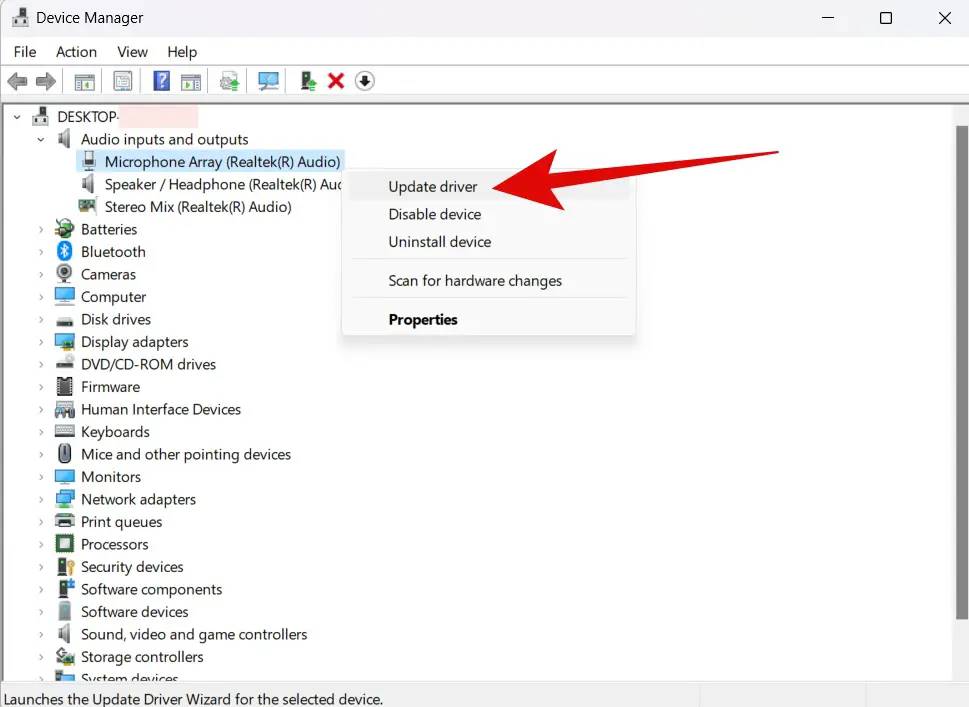This screenshot has width=969, height=707.
Task: Choose Update driver from context menu
Action: pos(488,187)
